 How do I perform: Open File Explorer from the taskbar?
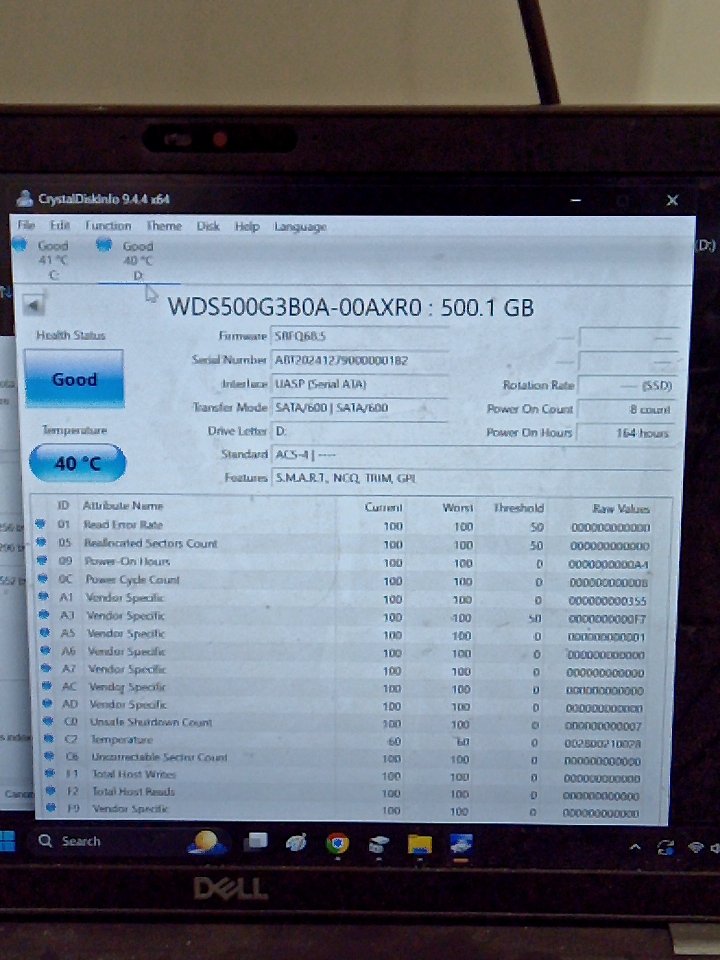419,844
